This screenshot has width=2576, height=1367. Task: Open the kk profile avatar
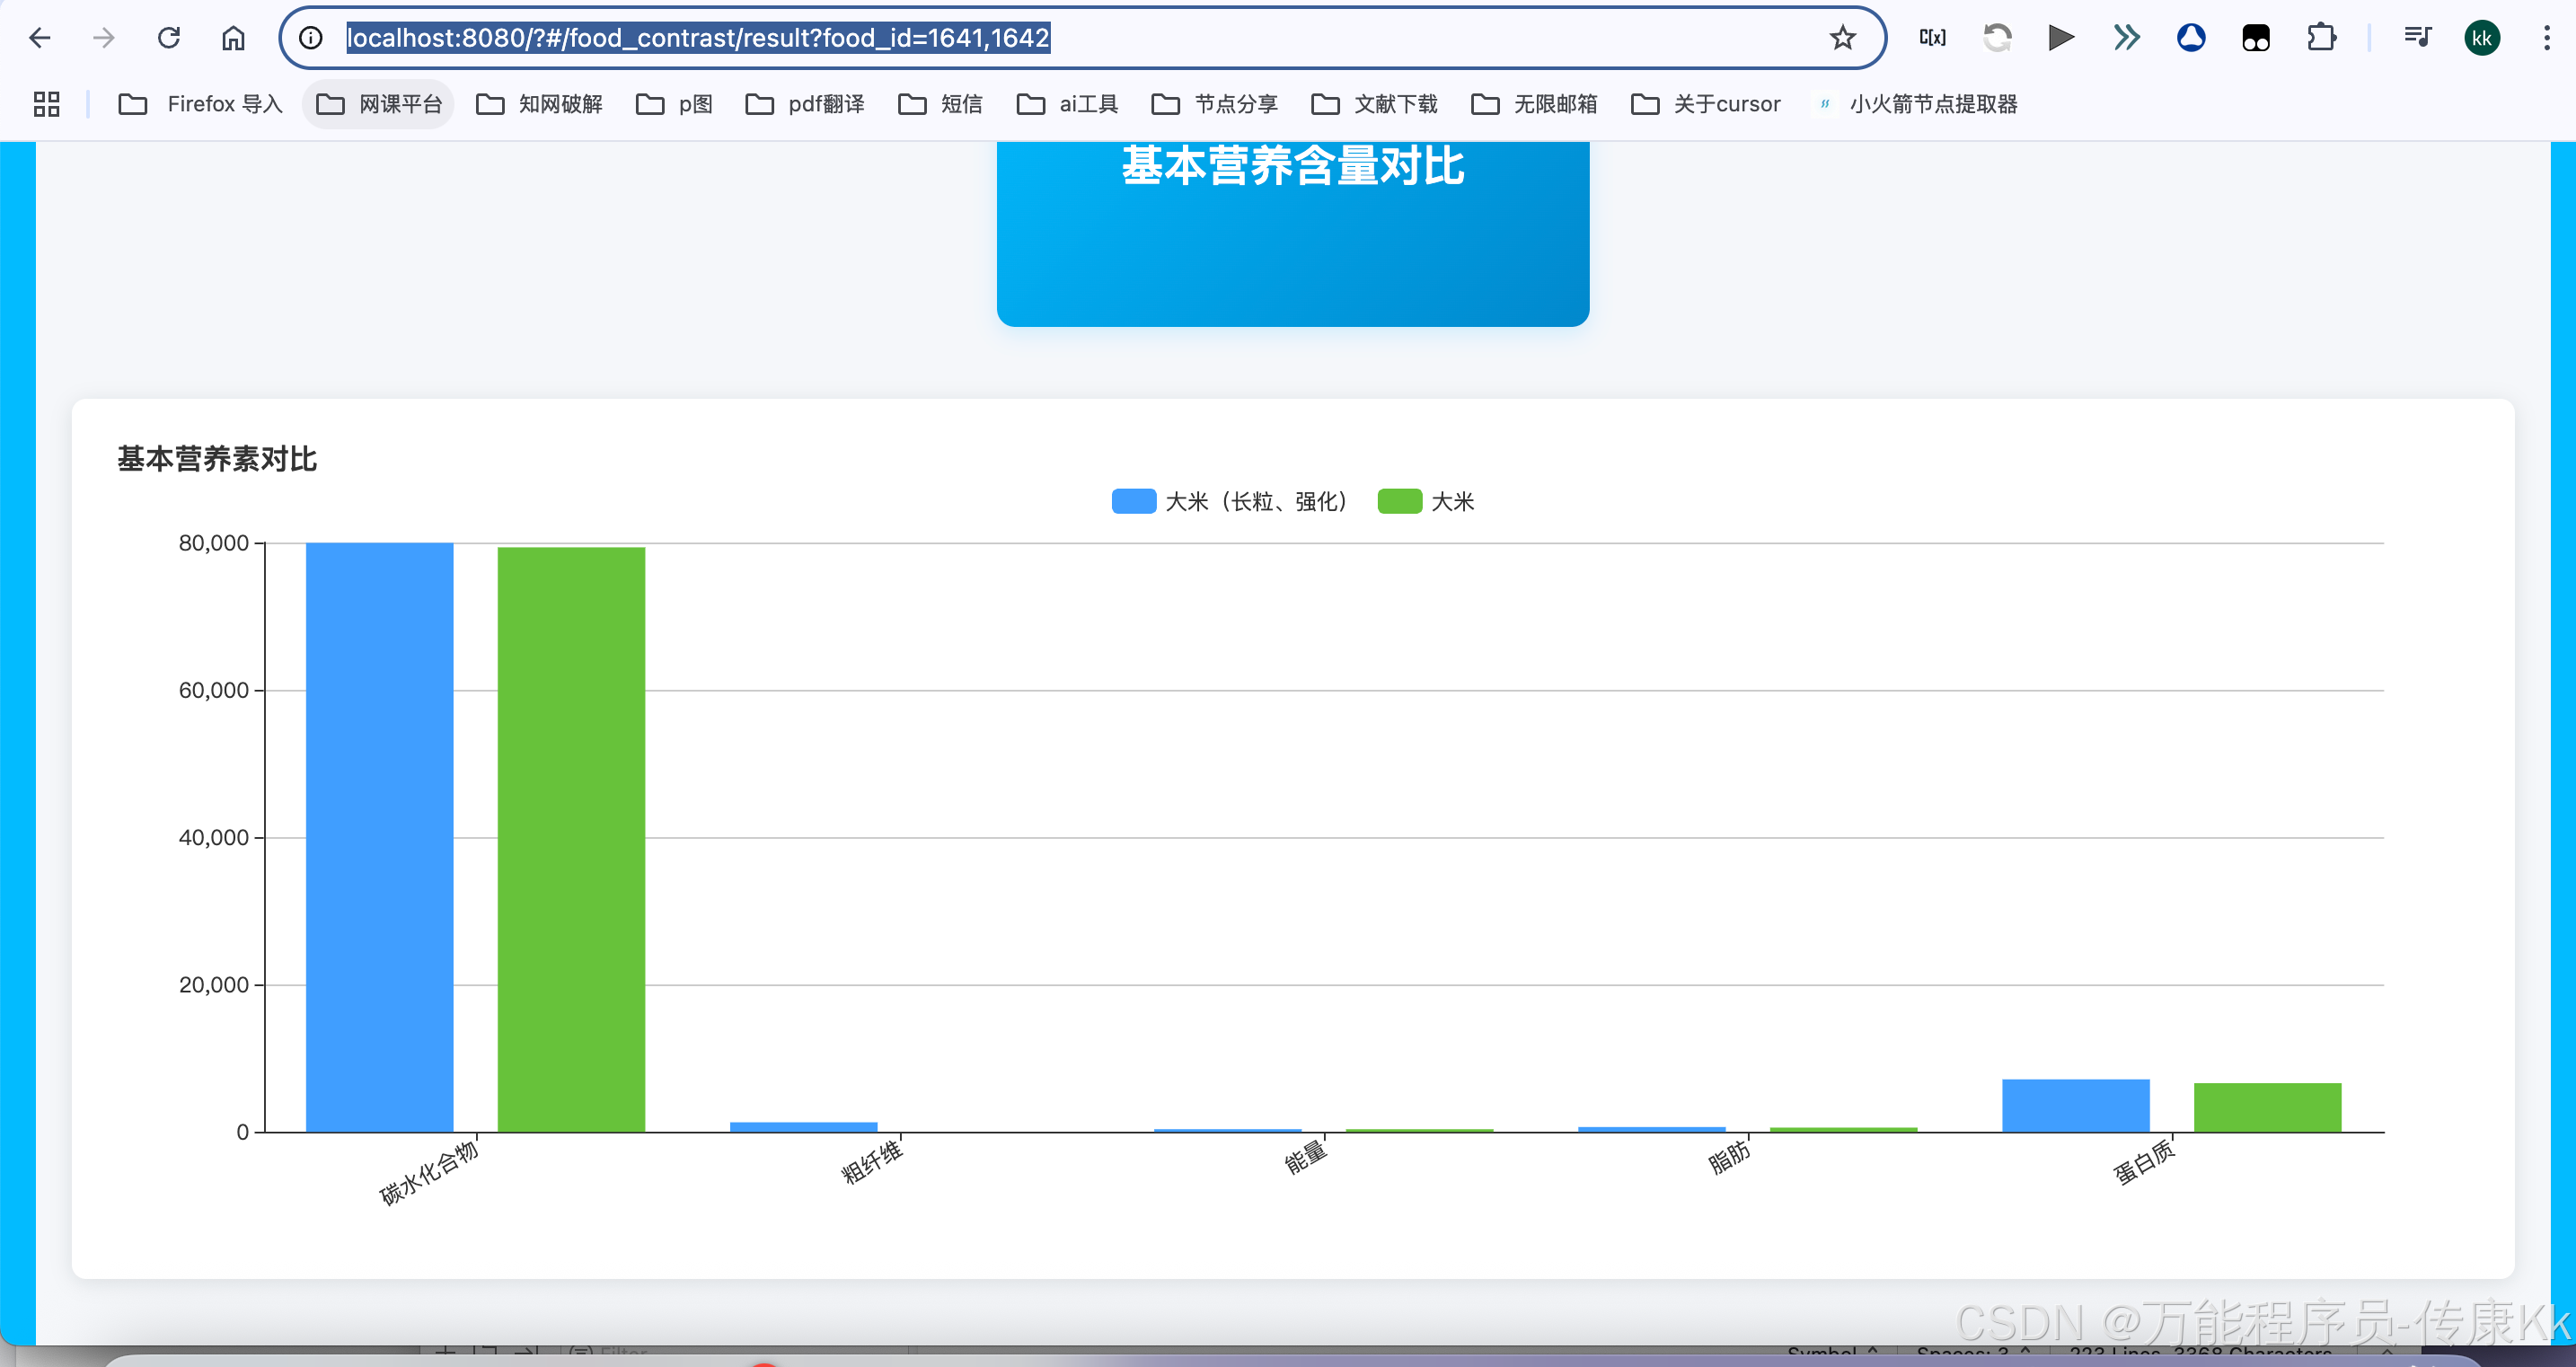[x=2481, y=38]
